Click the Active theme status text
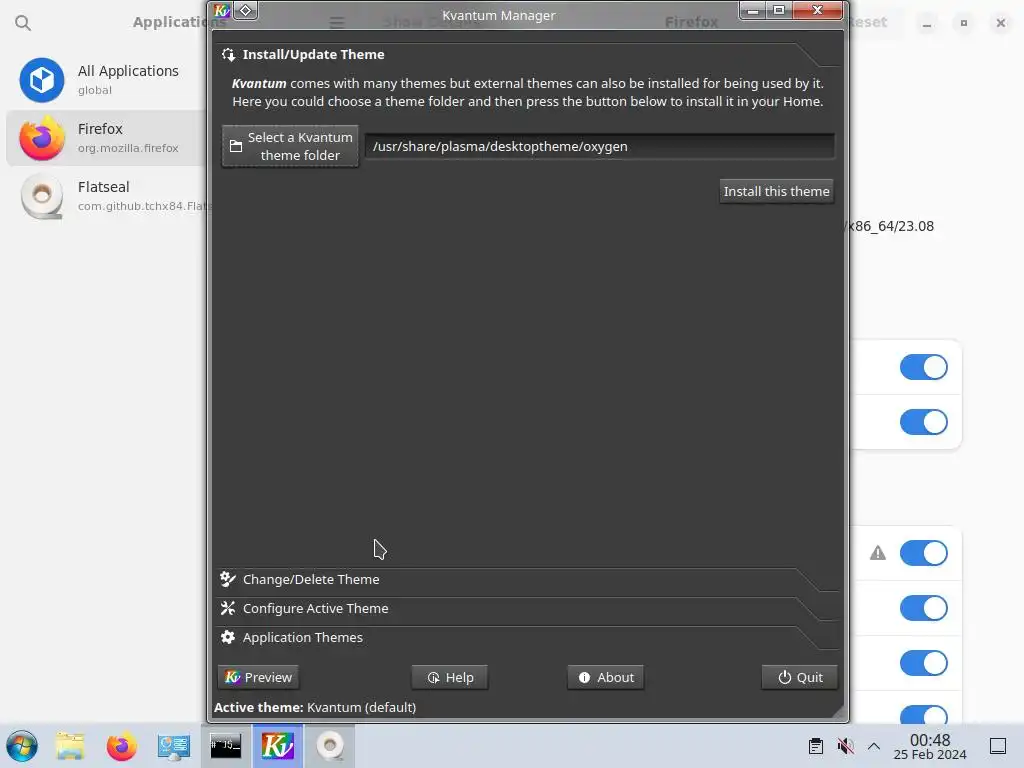The image size is (1024, 768). coord(315,707)
